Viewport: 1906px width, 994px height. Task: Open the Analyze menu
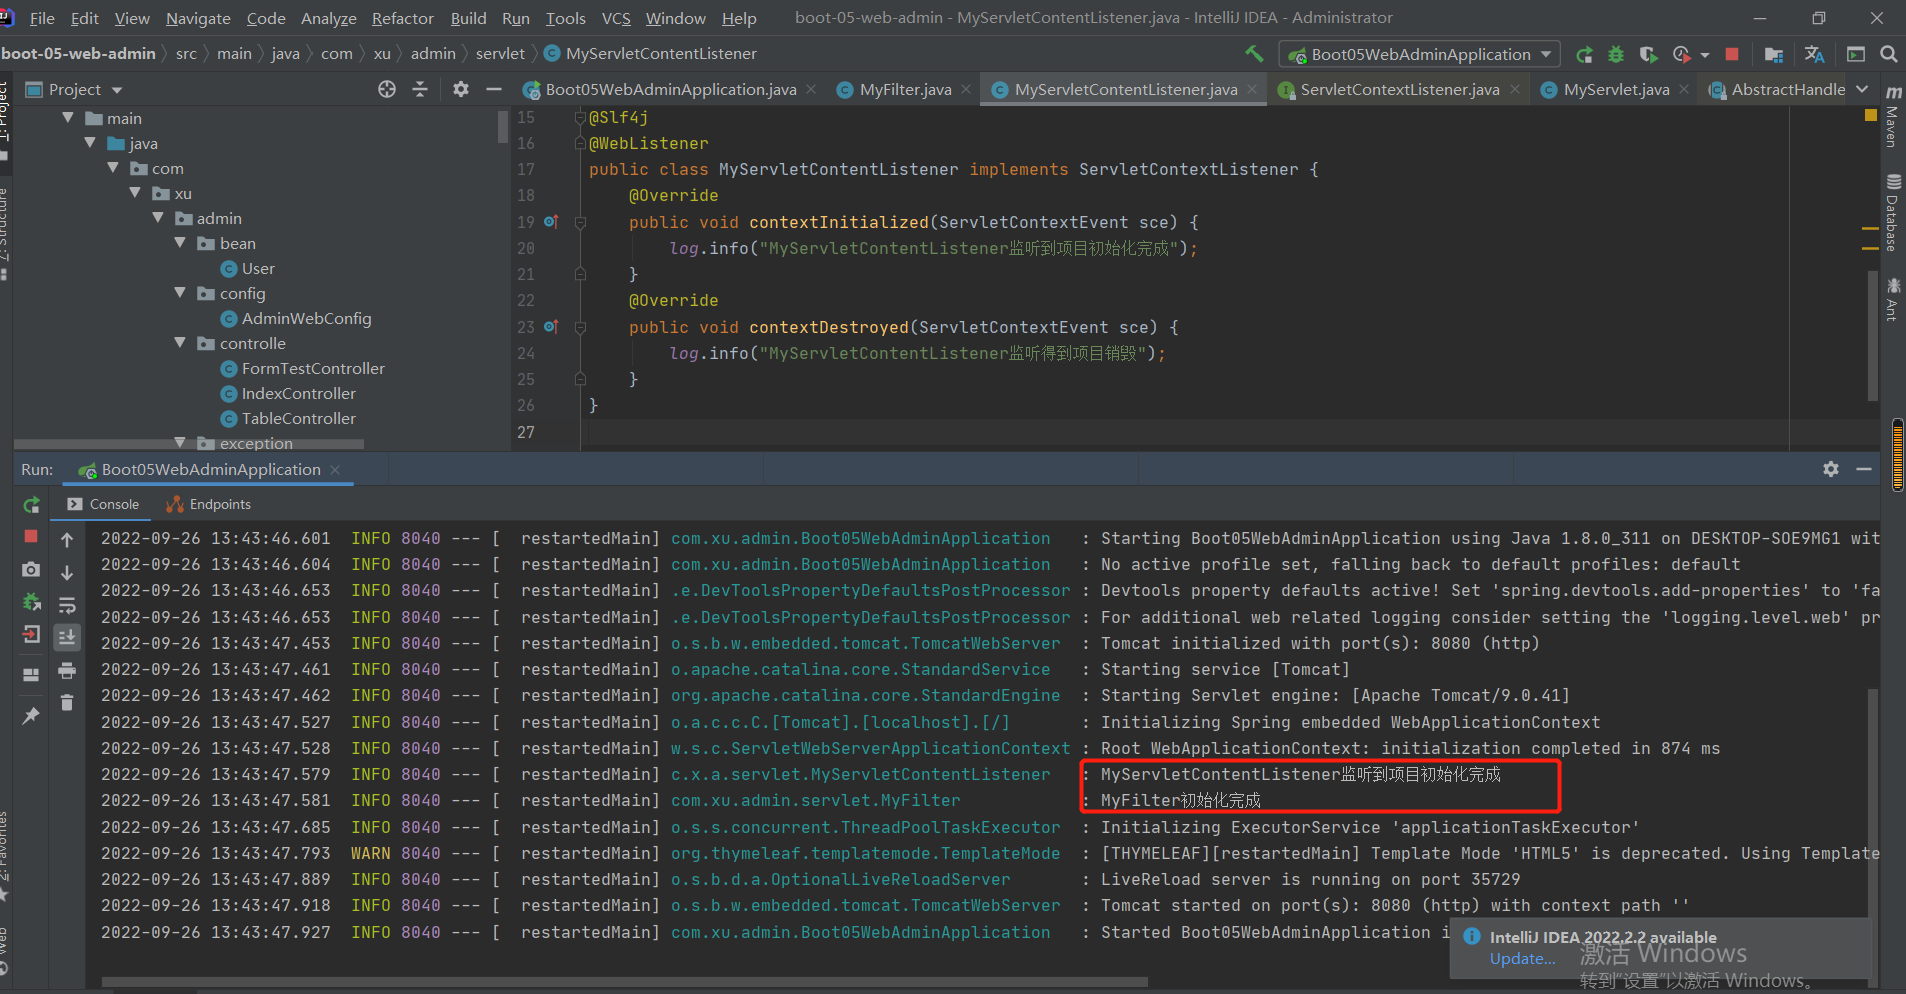[x=328, y=18]
